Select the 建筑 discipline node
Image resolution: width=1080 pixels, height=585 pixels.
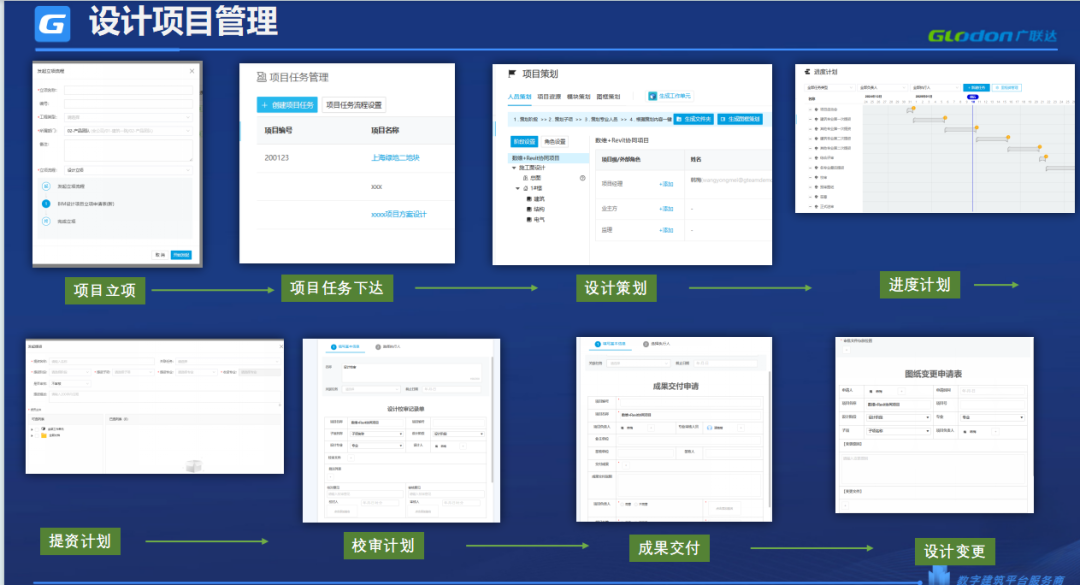539,199
